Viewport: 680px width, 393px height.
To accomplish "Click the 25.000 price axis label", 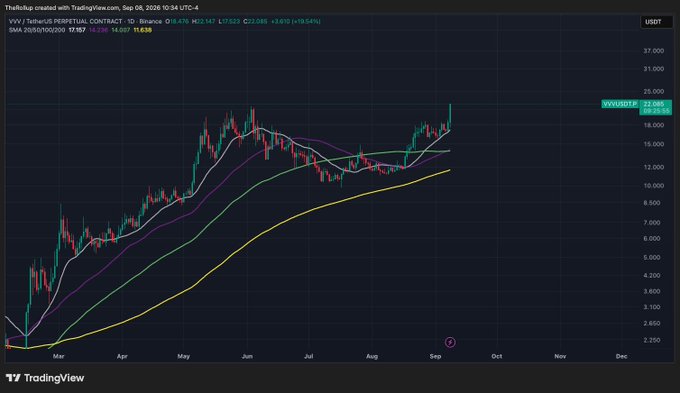I will point(654,91).
